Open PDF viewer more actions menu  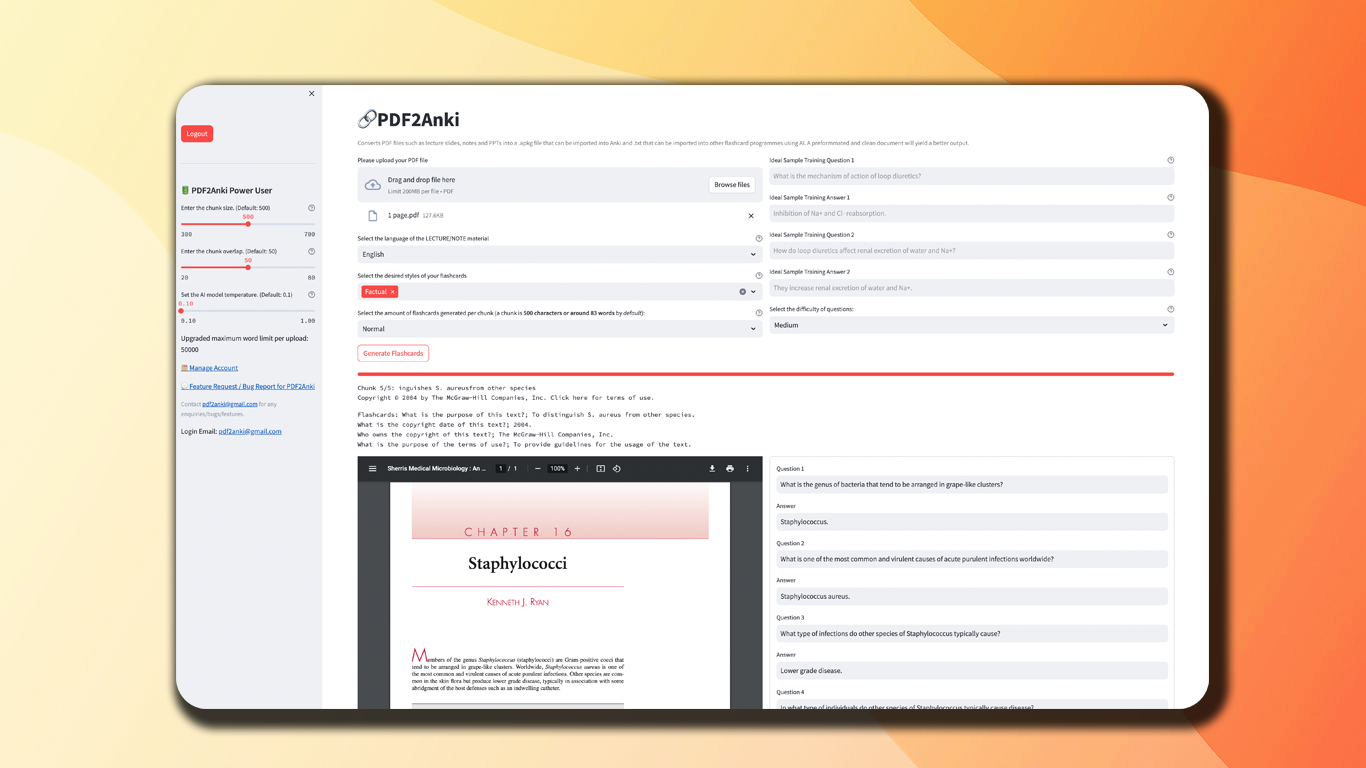pyautogui.click(x=747, y=469)
